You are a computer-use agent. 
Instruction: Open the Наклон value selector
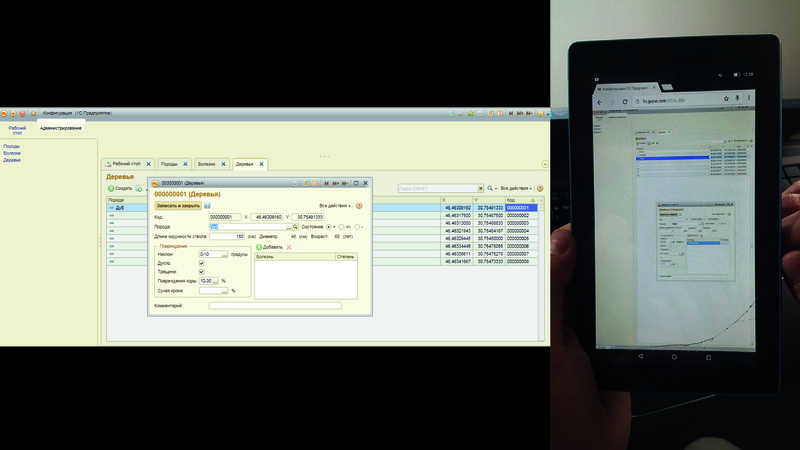tap(226, 254)
